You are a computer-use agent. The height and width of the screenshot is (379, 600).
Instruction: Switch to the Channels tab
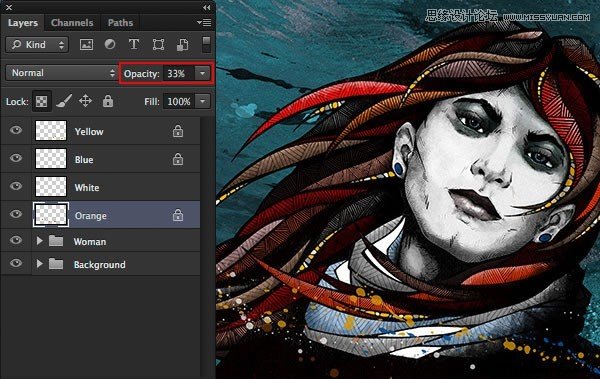point(72,23)
